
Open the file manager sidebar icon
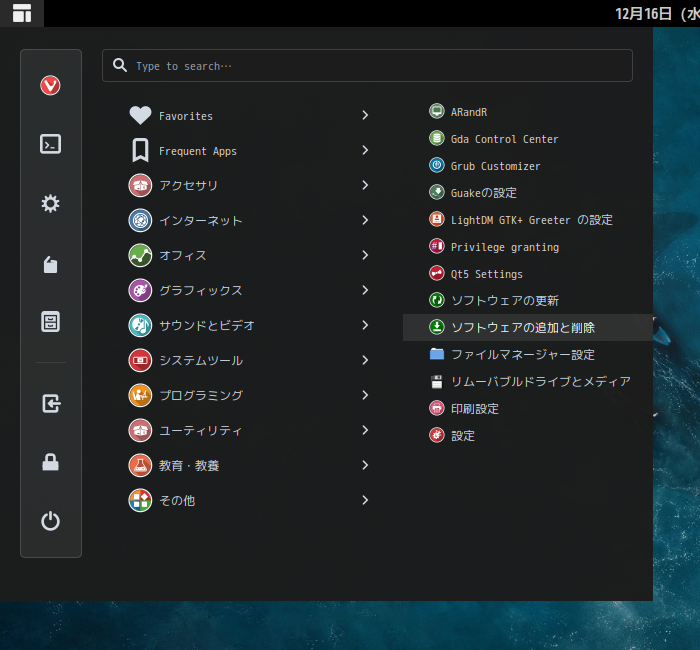(50, 264)
